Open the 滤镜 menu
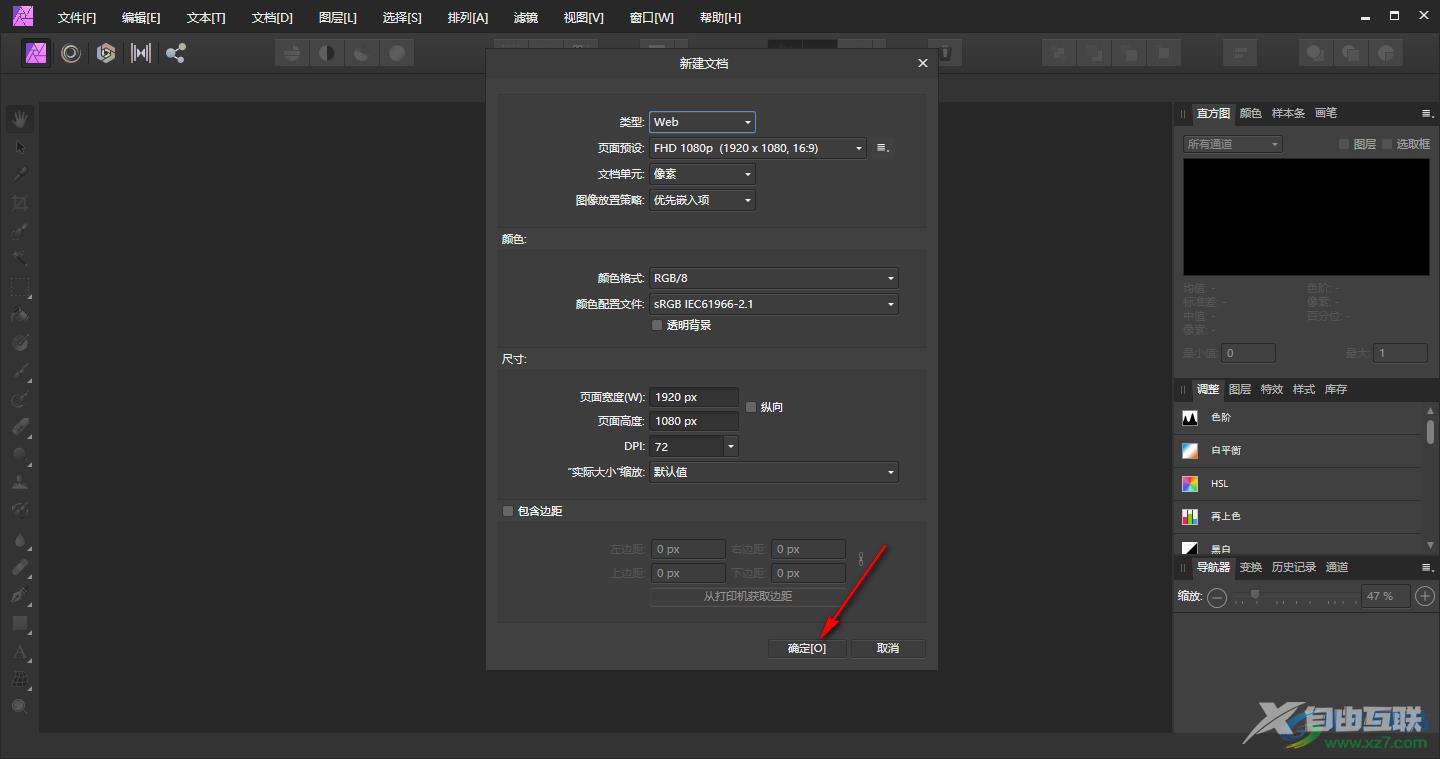This screenshot has width=1440, height=759. (x=526, y=18)
